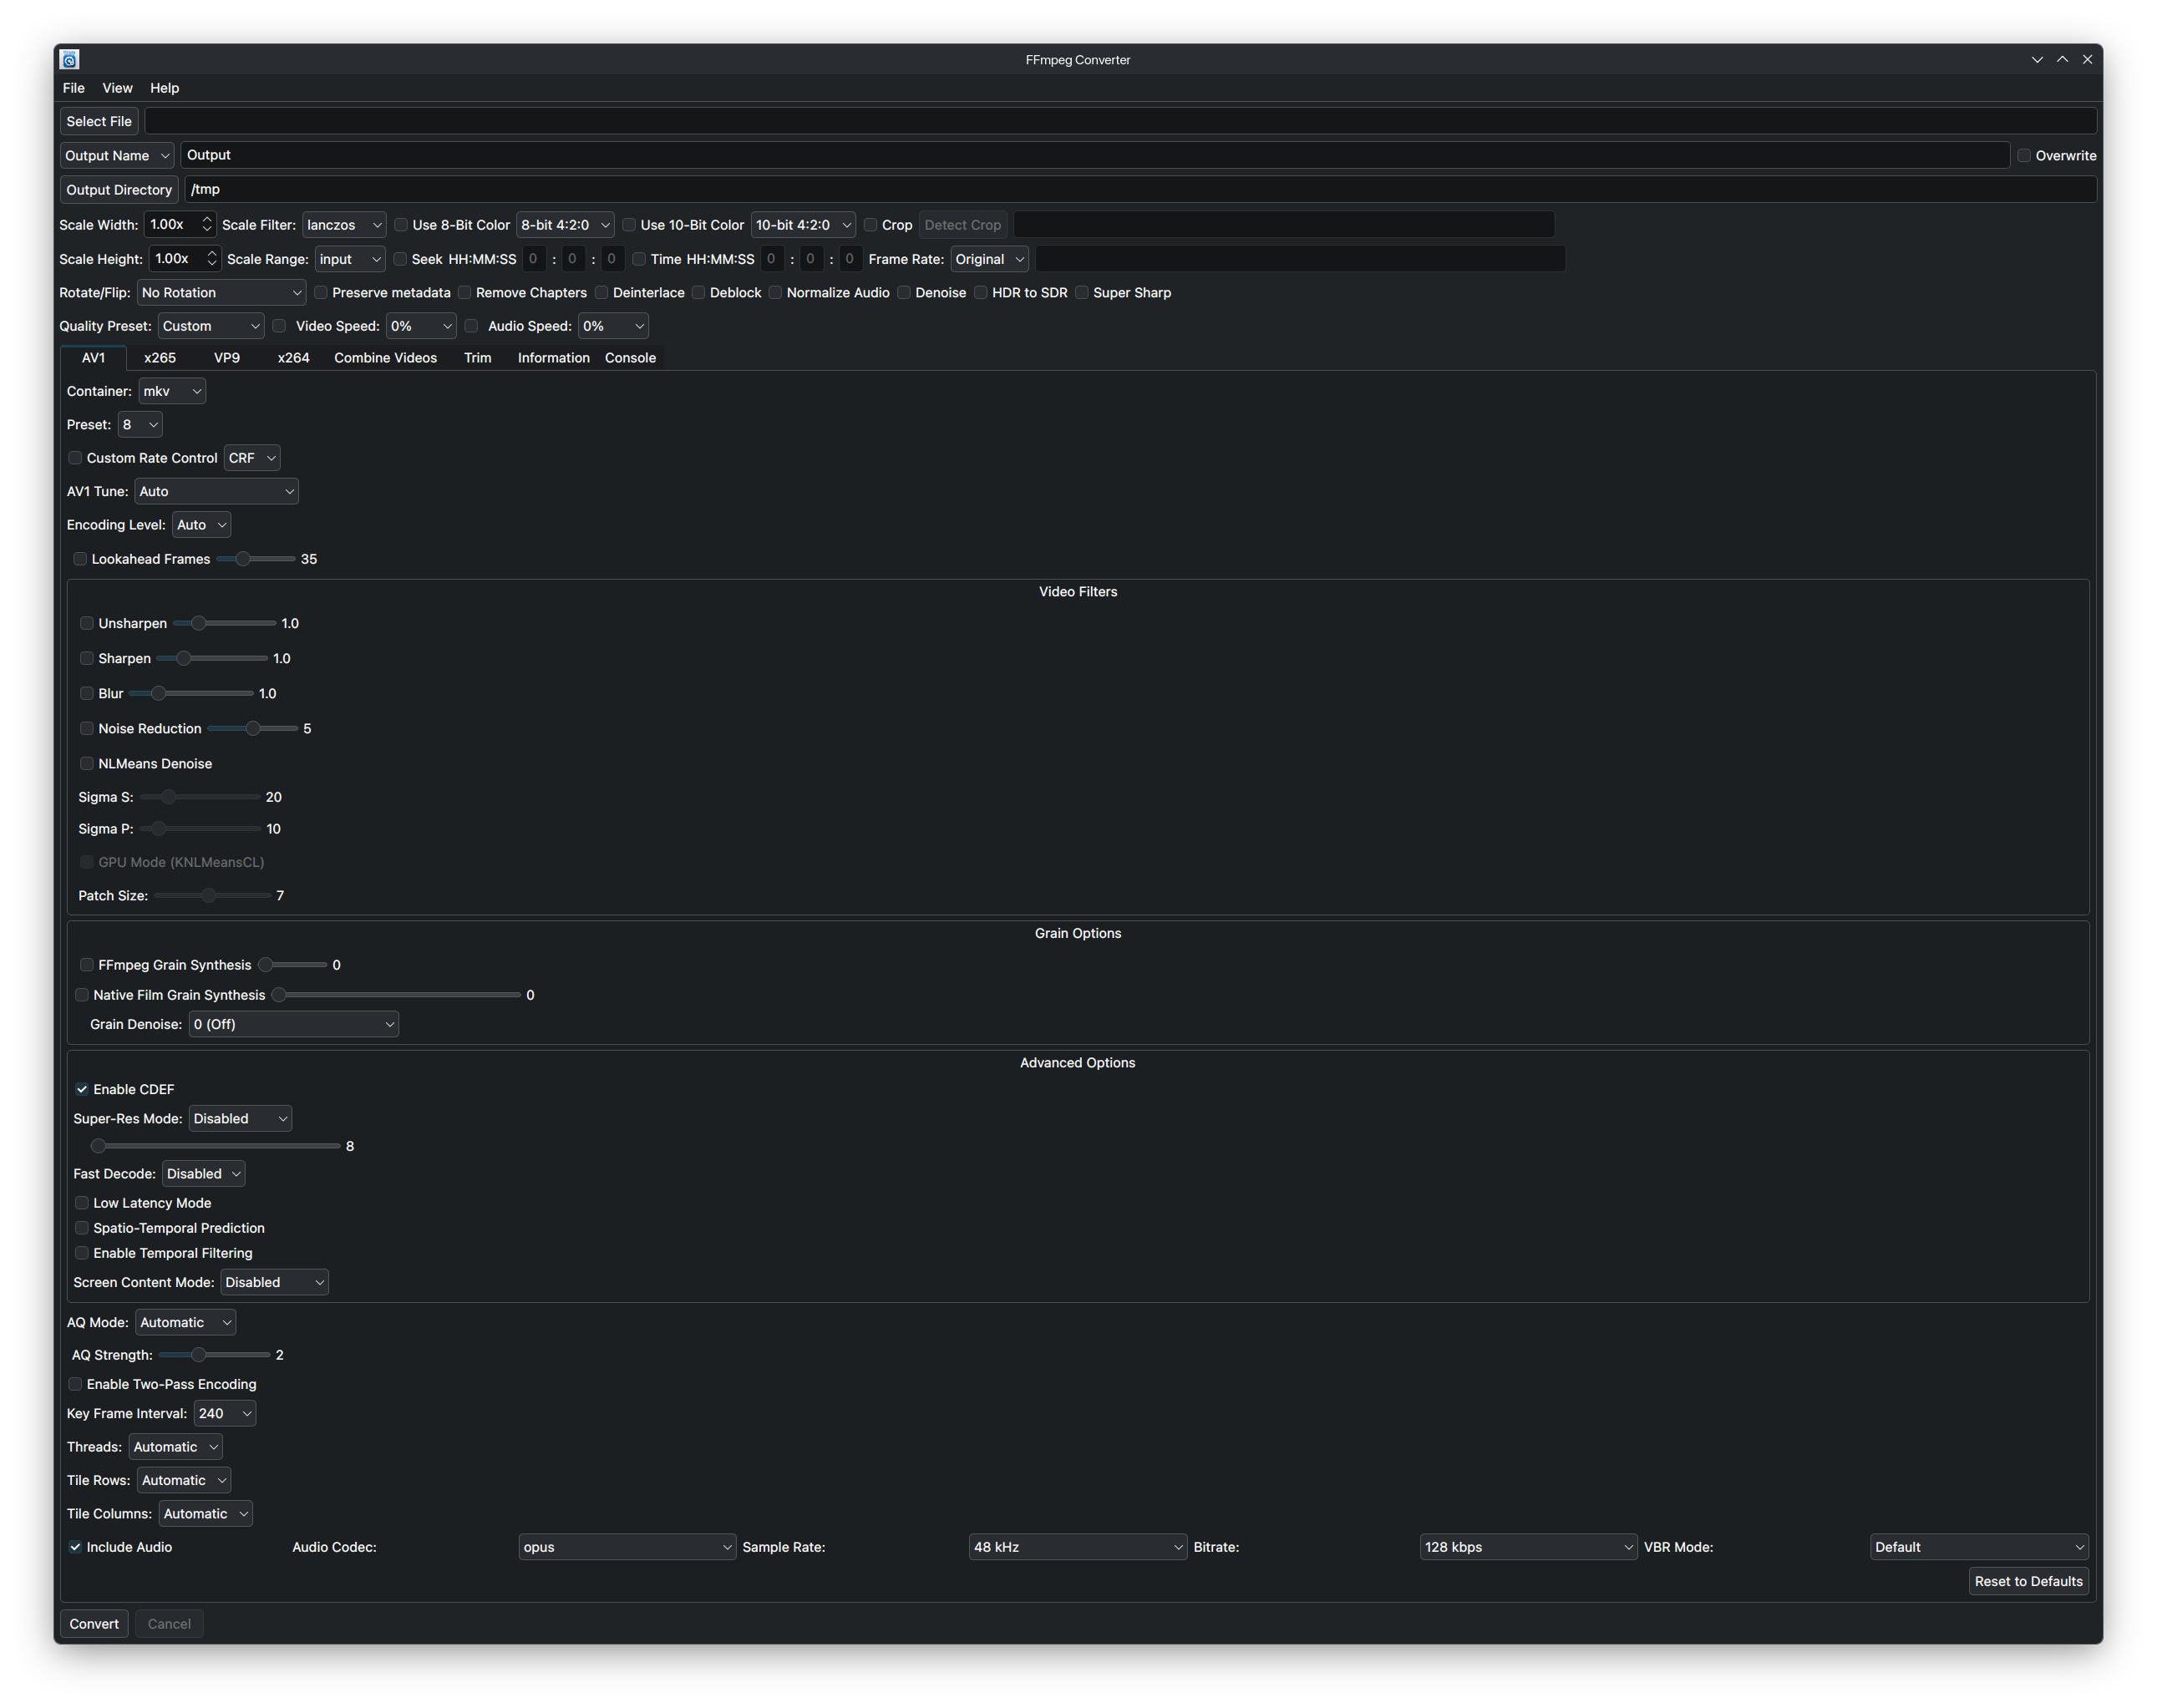The image size is (2157, 1708).
Task: Toggle the Enable CDEF checkbox
Action: pyautogui.click(x=82, y=1089)
